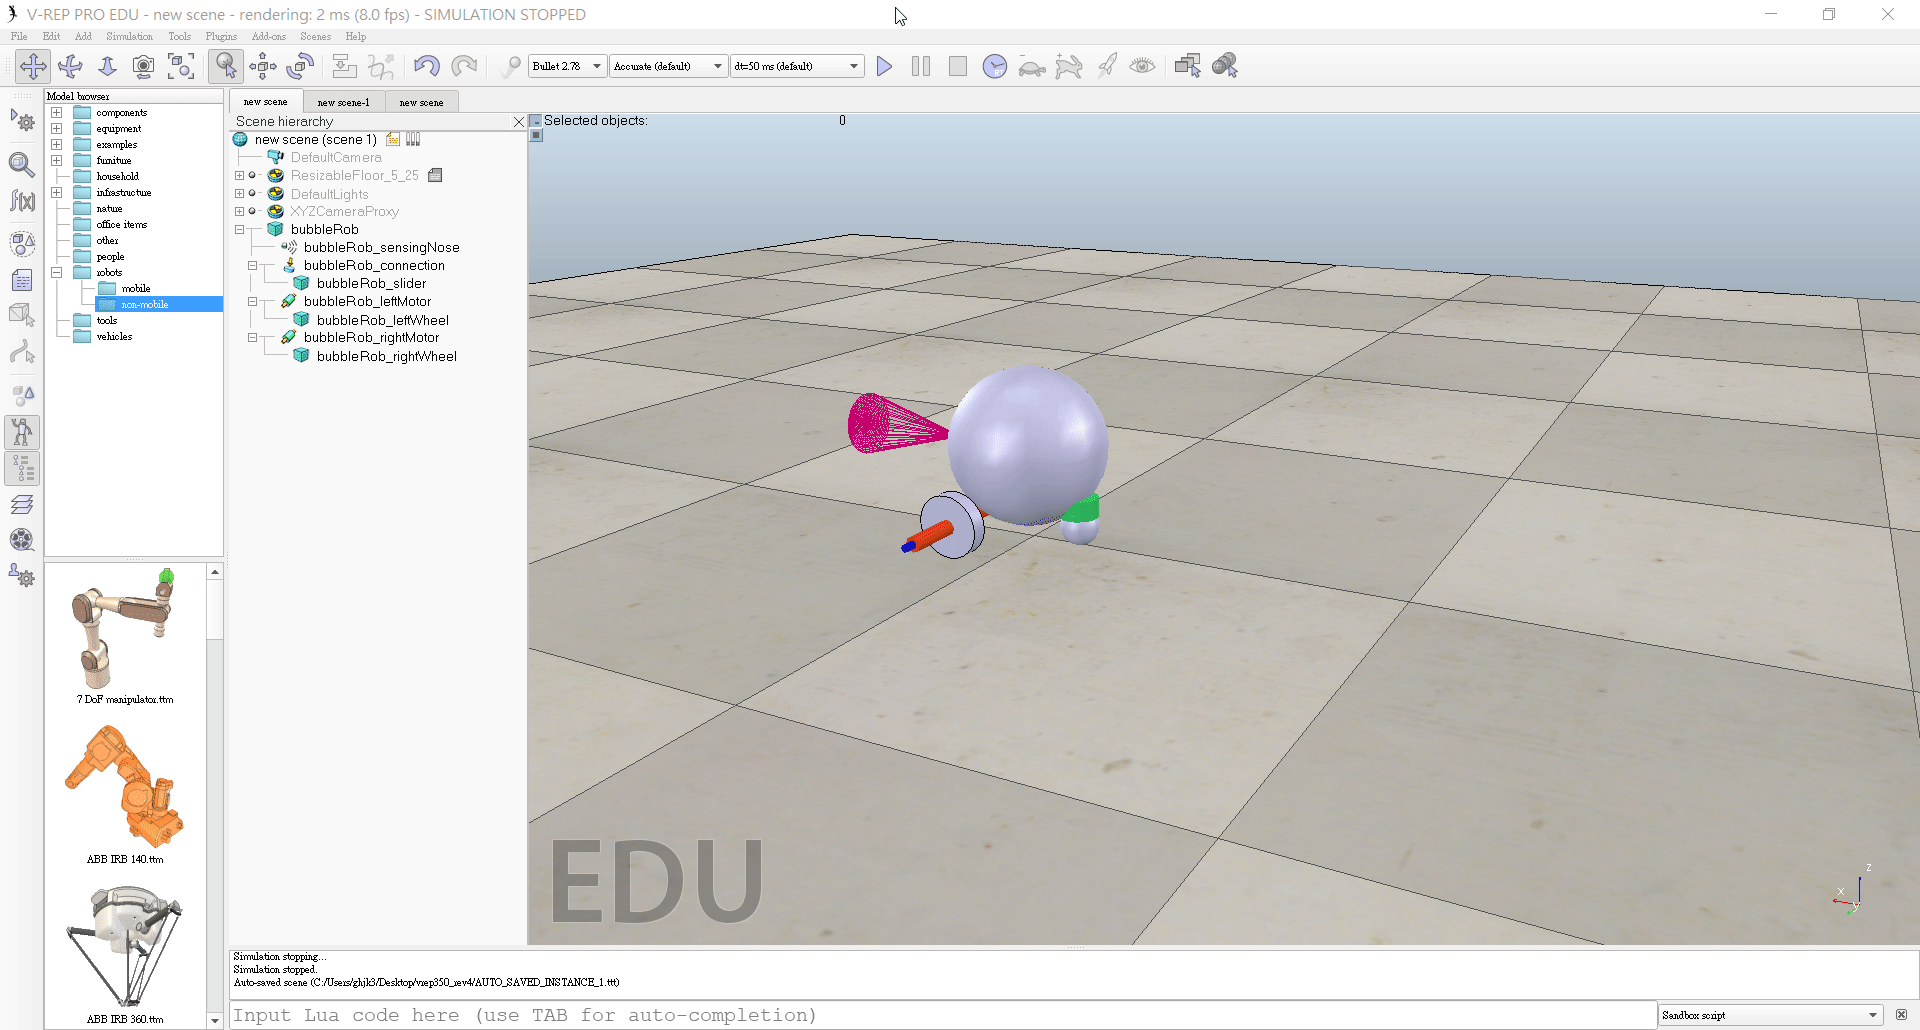Open the Sandbox script dropdown
1920x1030 pixels.
pos(1770,1015)
